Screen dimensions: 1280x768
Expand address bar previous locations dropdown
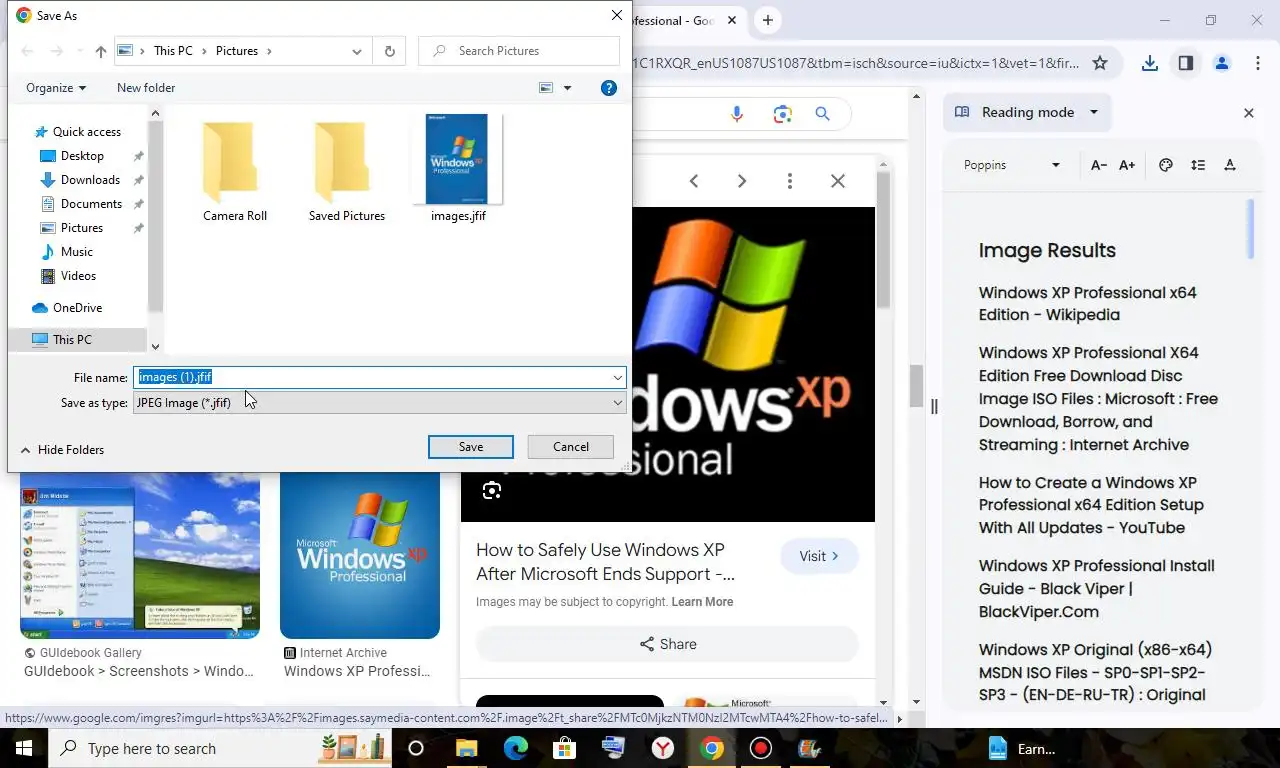357,51
